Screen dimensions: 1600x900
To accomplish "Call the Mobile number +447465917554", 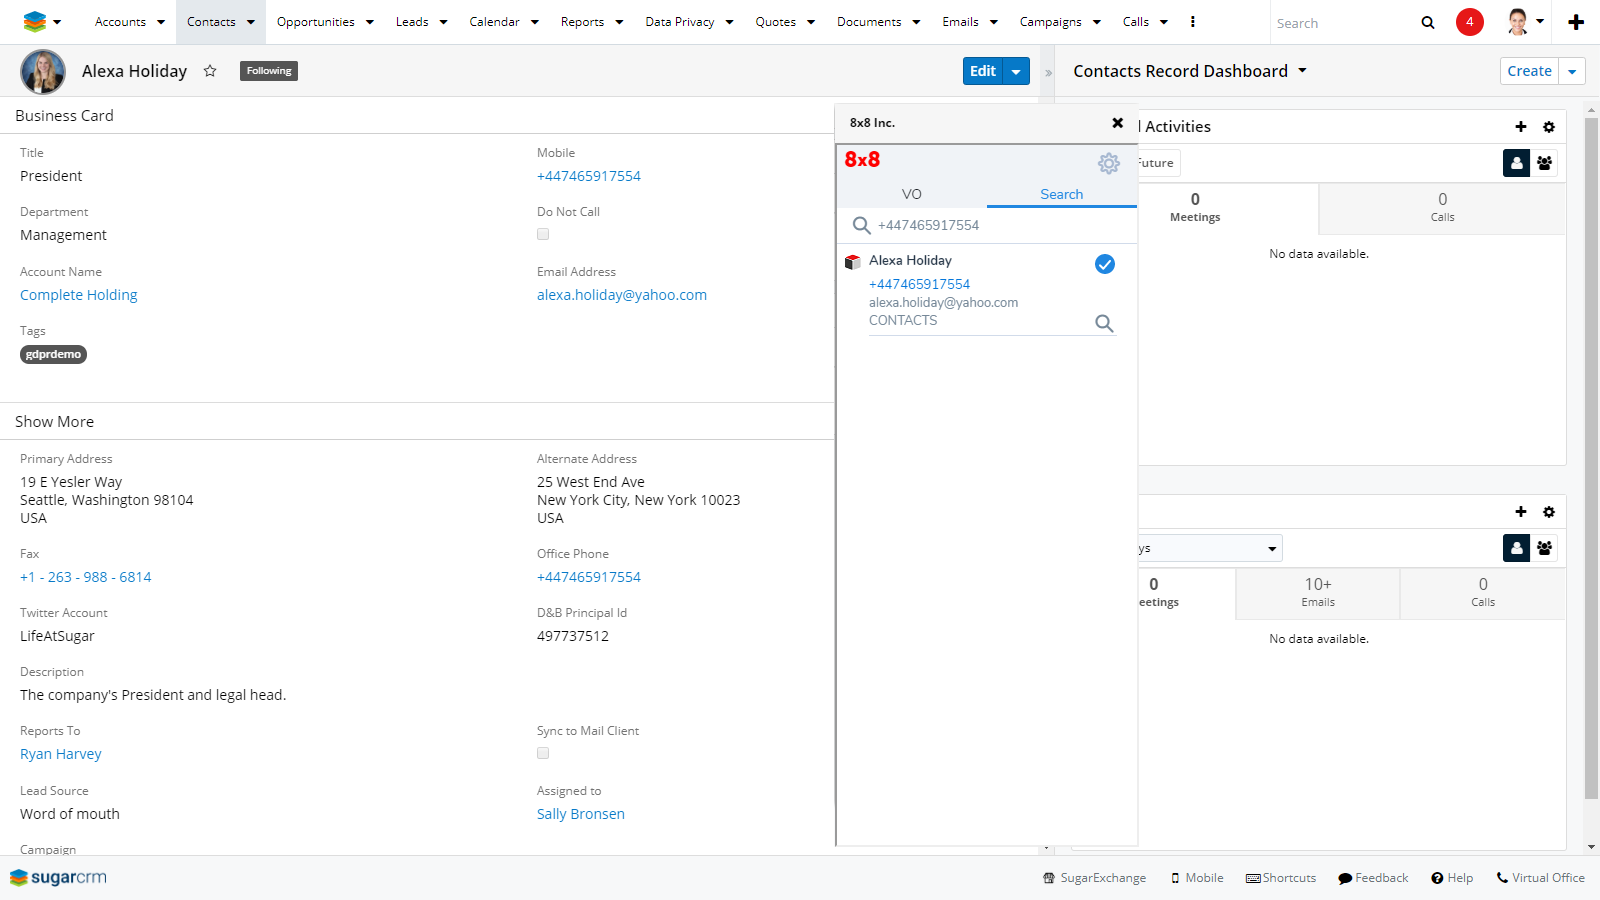I will pyautogui.click(x=589, y=176).
